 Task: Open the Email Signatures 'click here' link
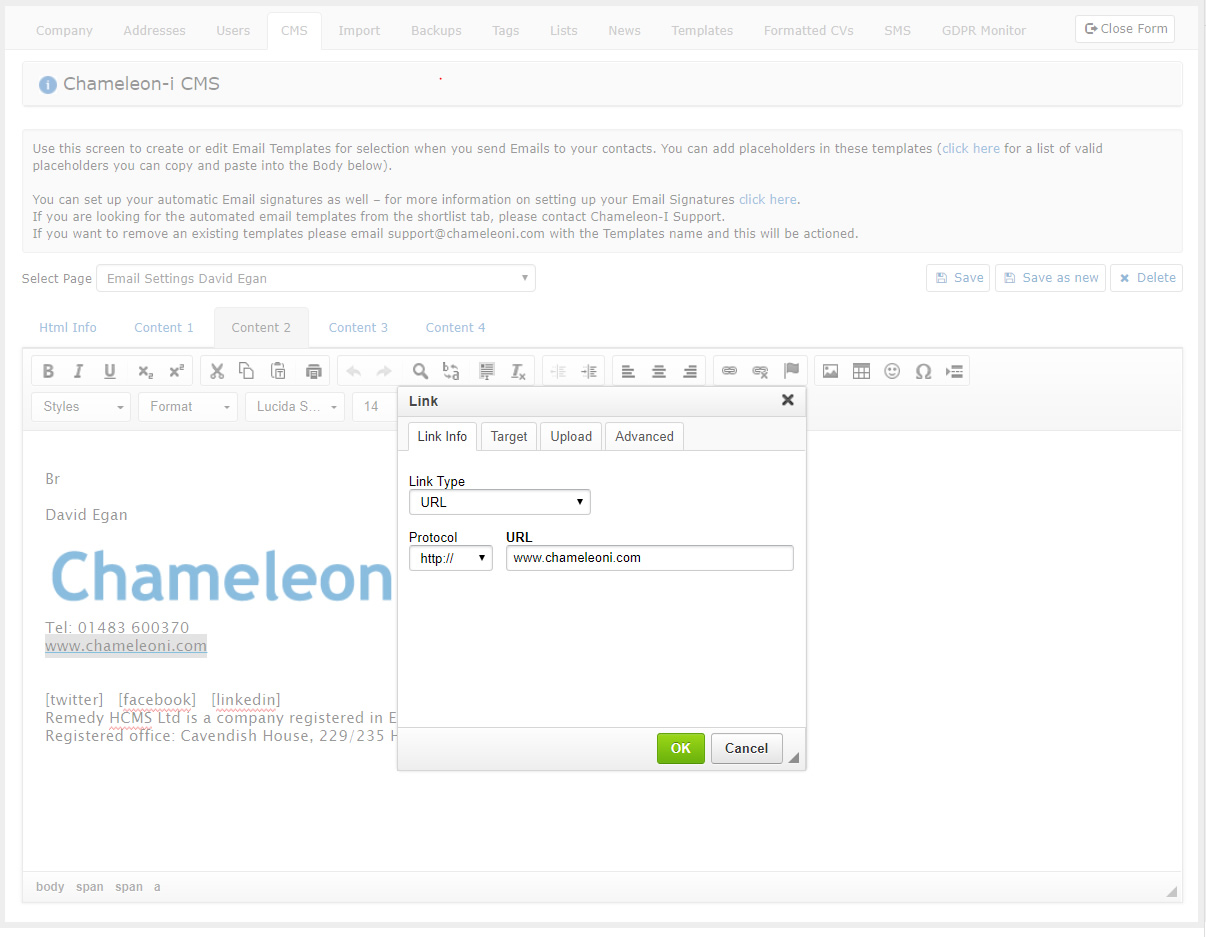768,199
